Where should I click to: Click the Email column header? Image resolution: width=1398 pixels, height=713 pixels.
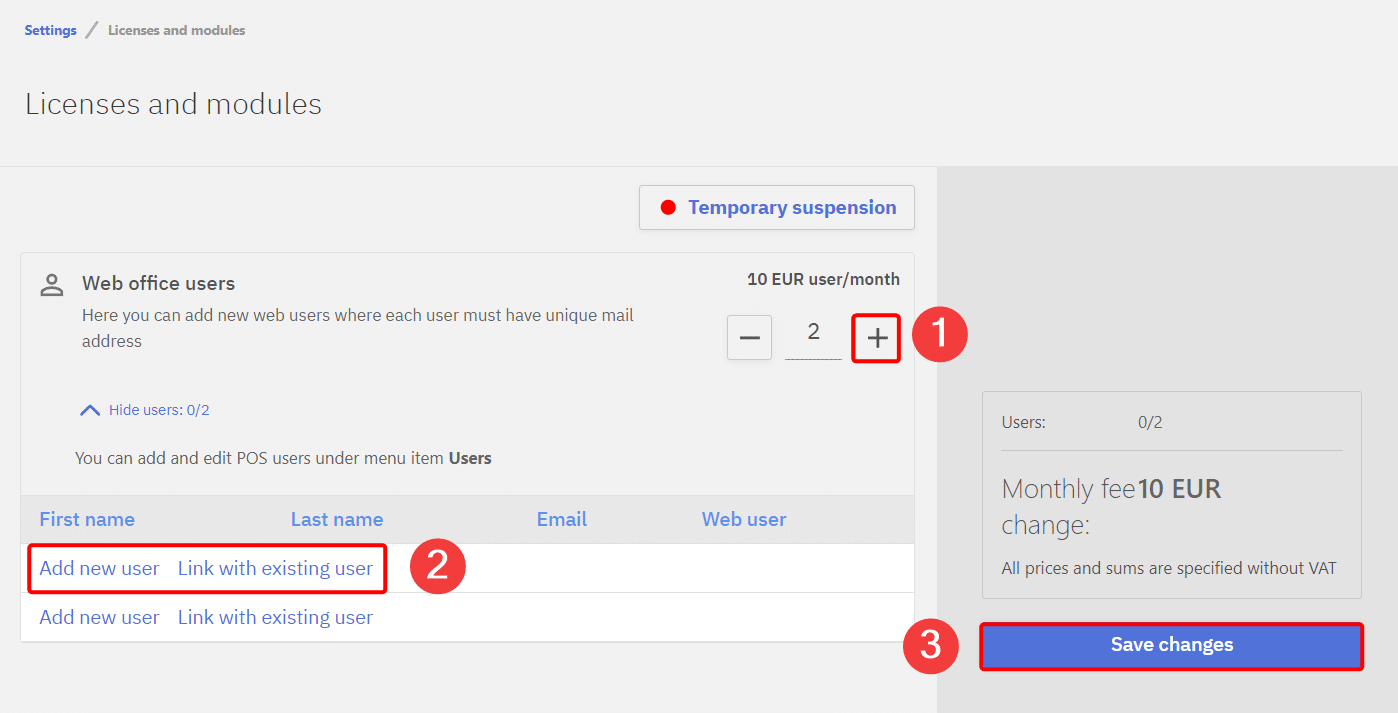(x=561, y=519)
